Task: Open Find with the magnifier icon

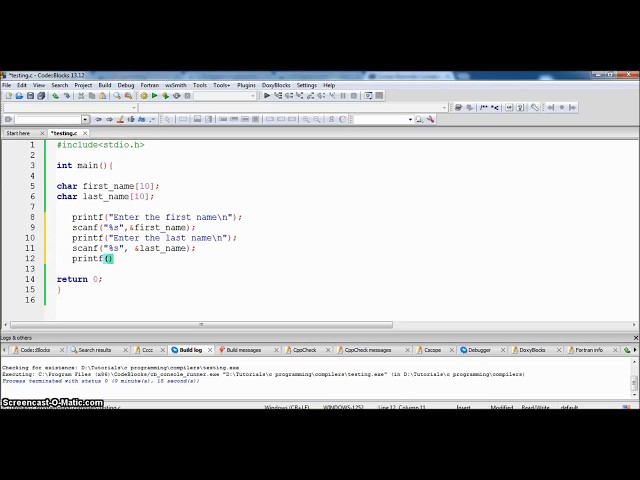Action: point(117,96)
